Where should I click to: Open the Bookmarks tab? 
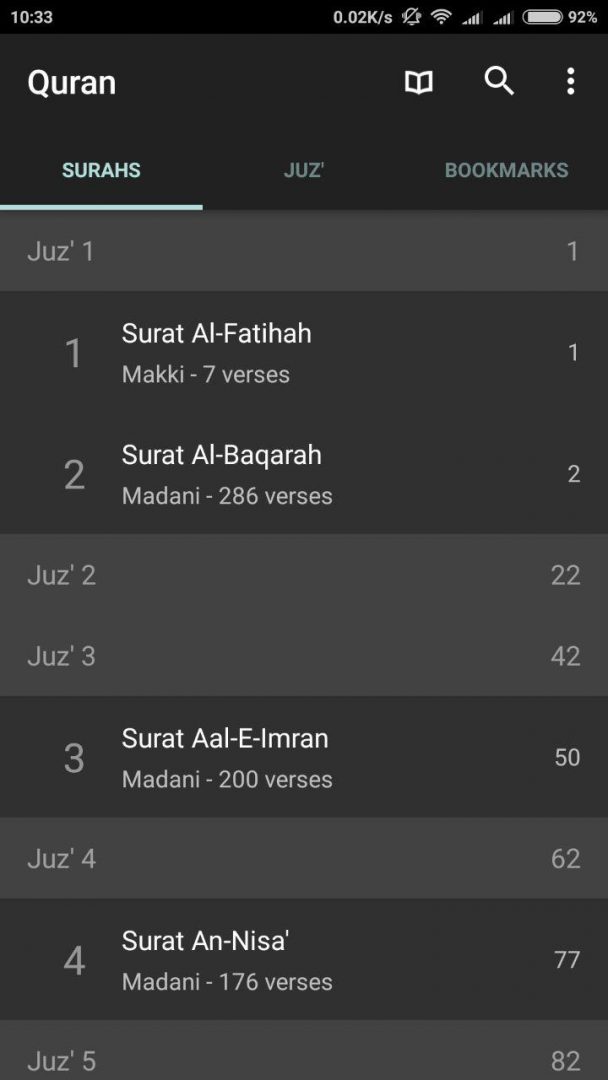(506, 170)
